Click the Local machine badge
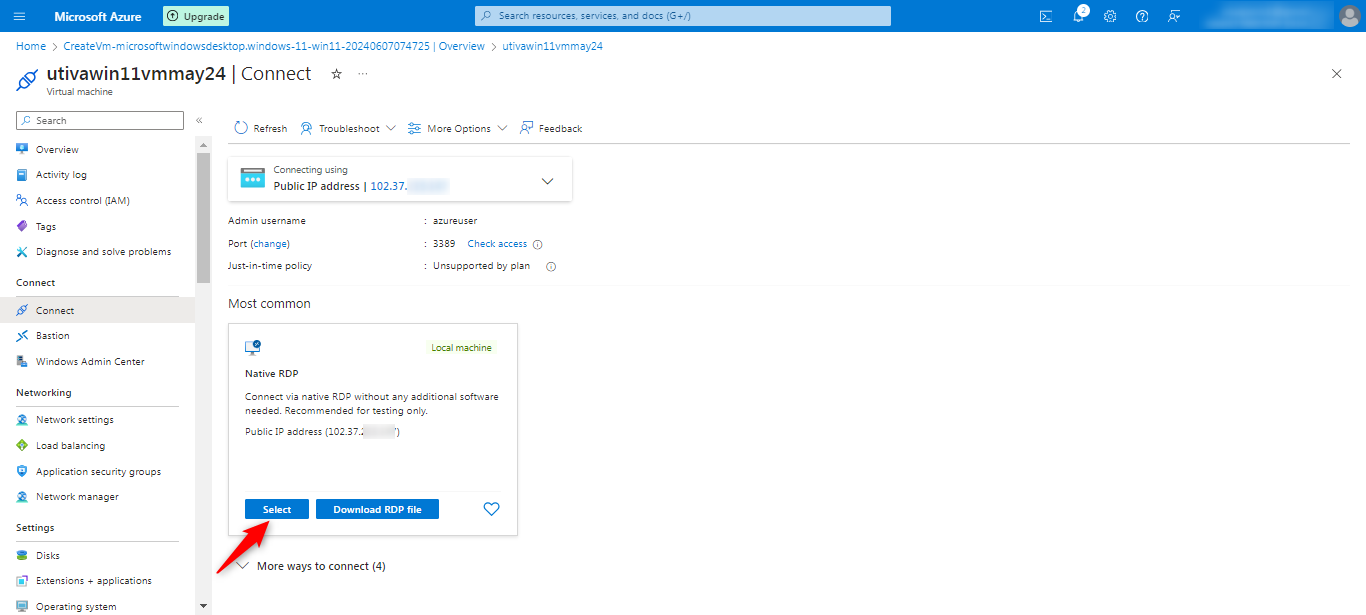 point(461,348)
